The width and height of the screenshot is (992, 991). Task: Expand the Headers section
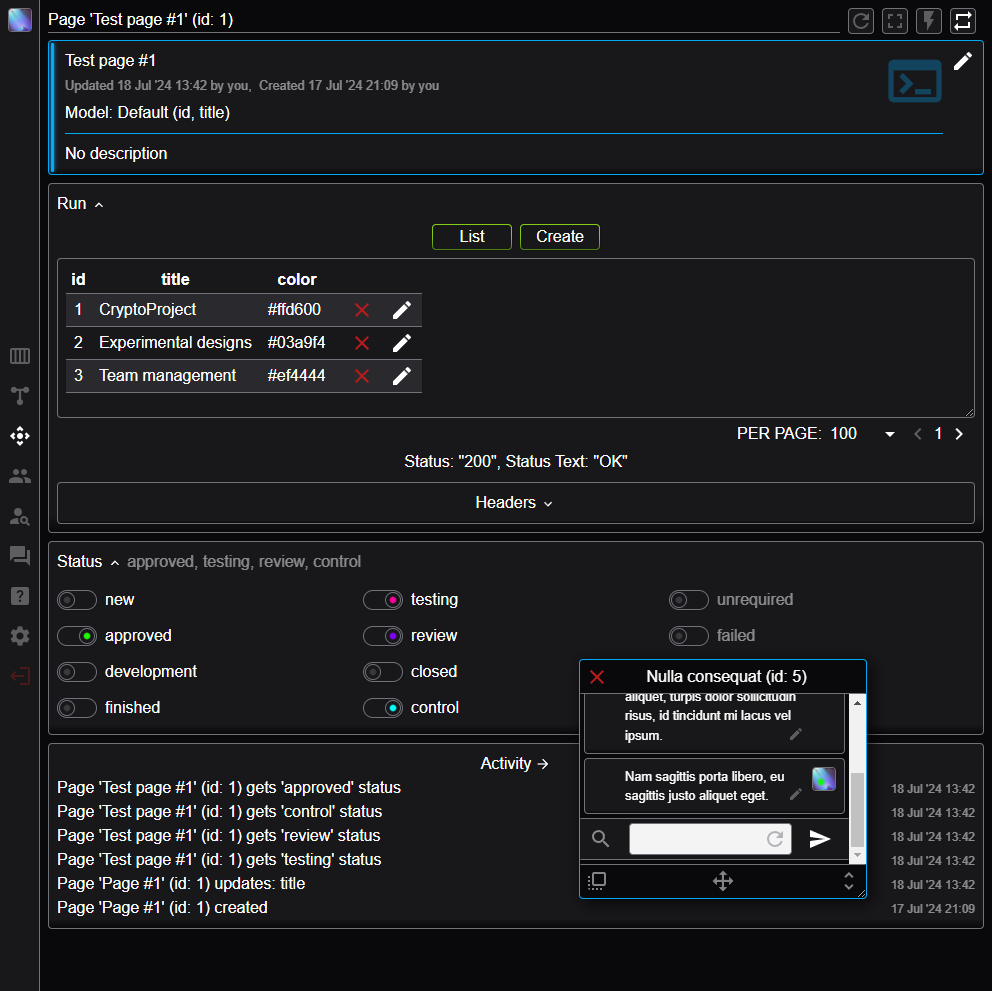coord(515,503)
